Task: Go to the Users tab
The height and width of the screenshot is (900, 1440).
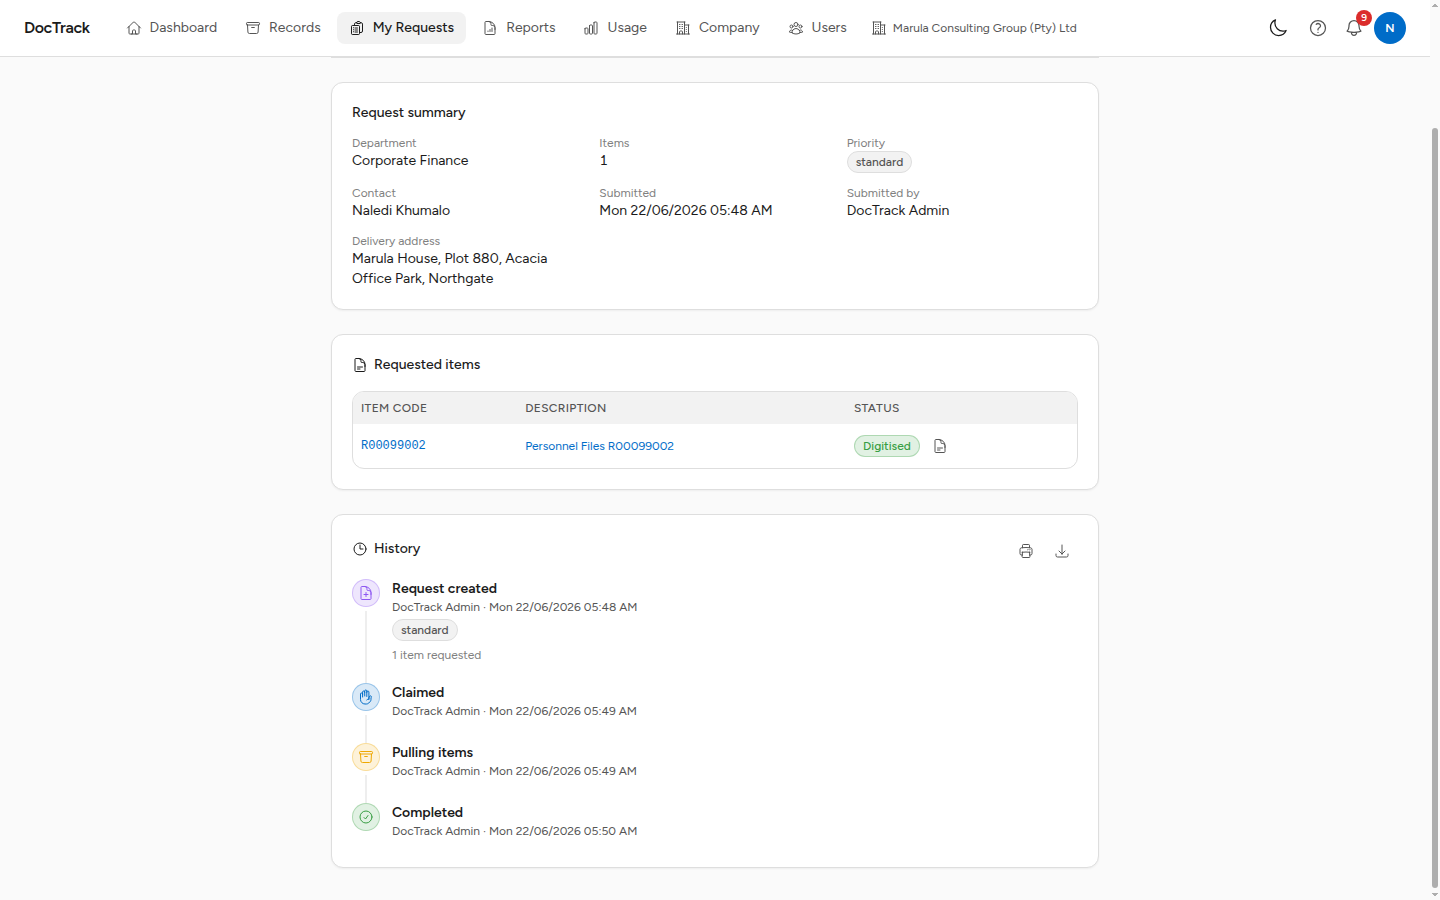Action: point(817,28)
